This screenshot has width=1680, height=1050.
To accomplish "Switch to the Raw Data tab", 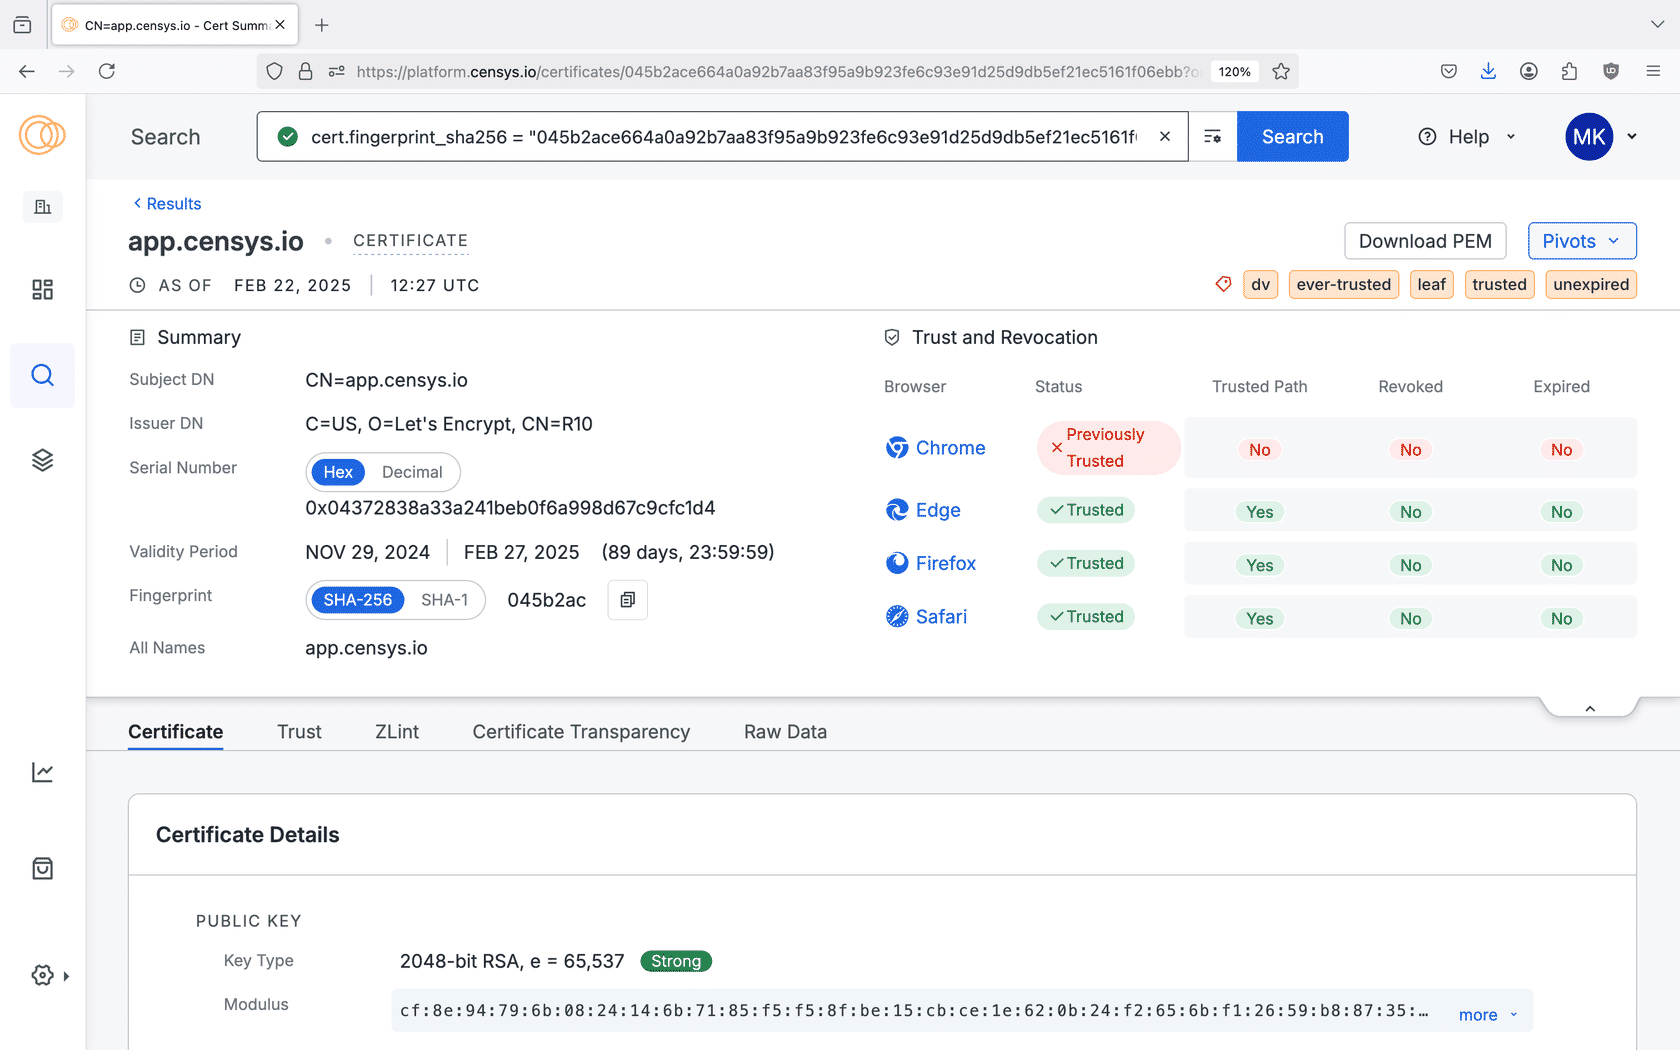I will tap(785, 732).
